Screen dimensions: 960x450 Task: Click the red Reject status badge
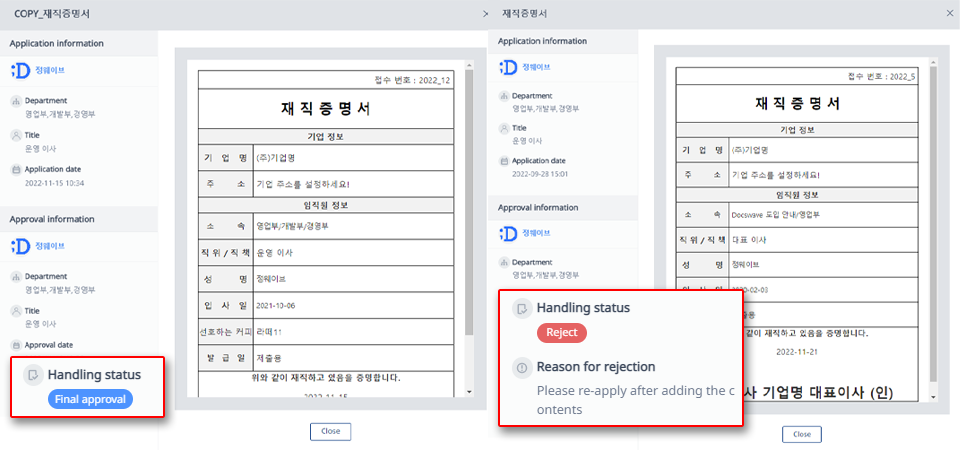pos(561,332)
